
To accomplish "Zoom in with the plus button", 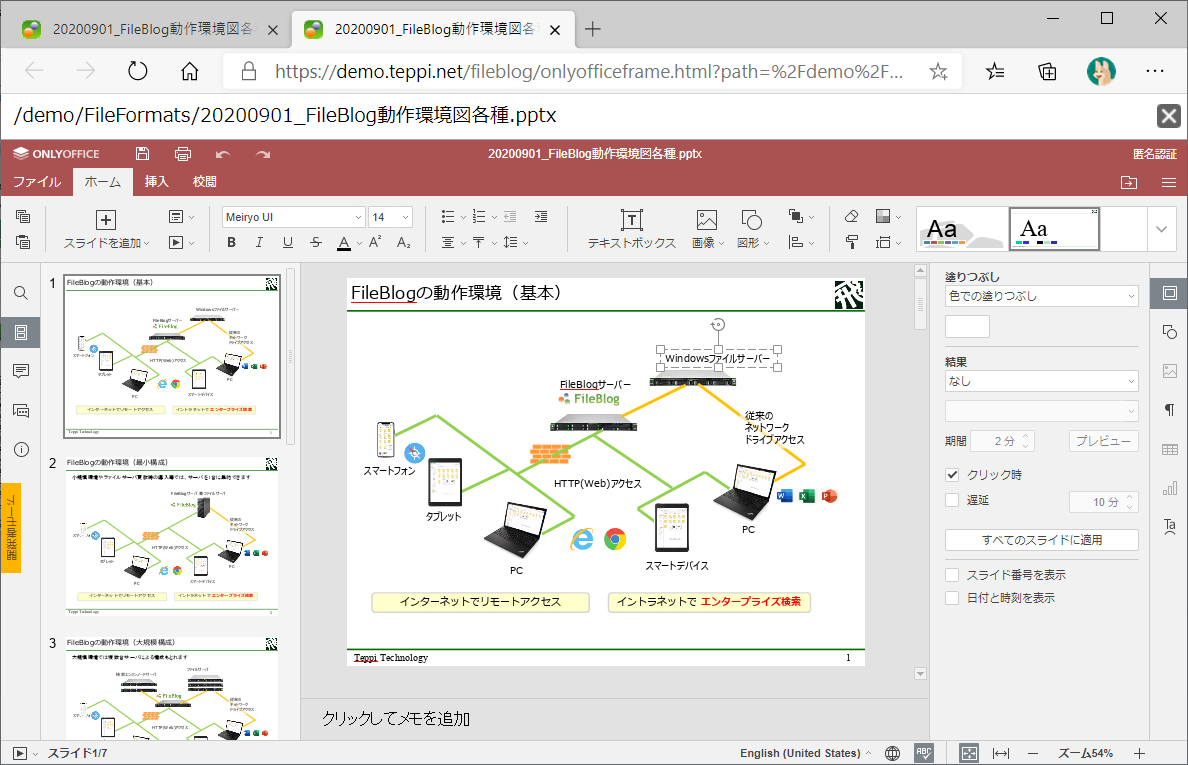I will pyautogui.click(x=1140, y=753).
